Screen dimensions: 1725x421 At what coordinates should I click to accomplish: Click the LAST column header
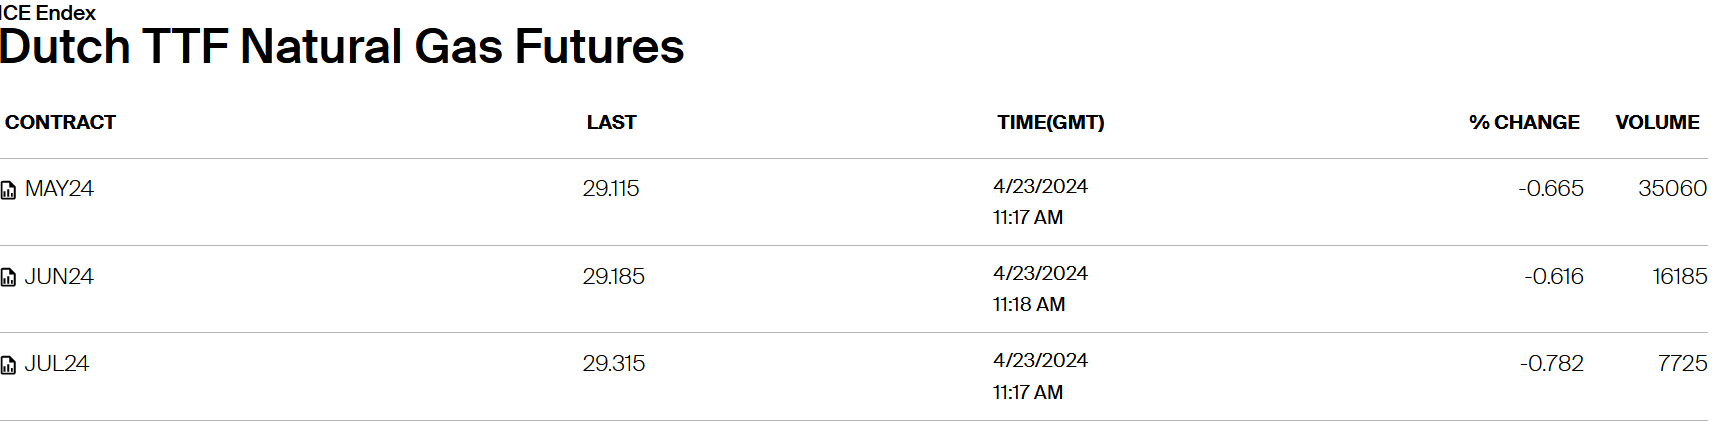click(611, 122)
